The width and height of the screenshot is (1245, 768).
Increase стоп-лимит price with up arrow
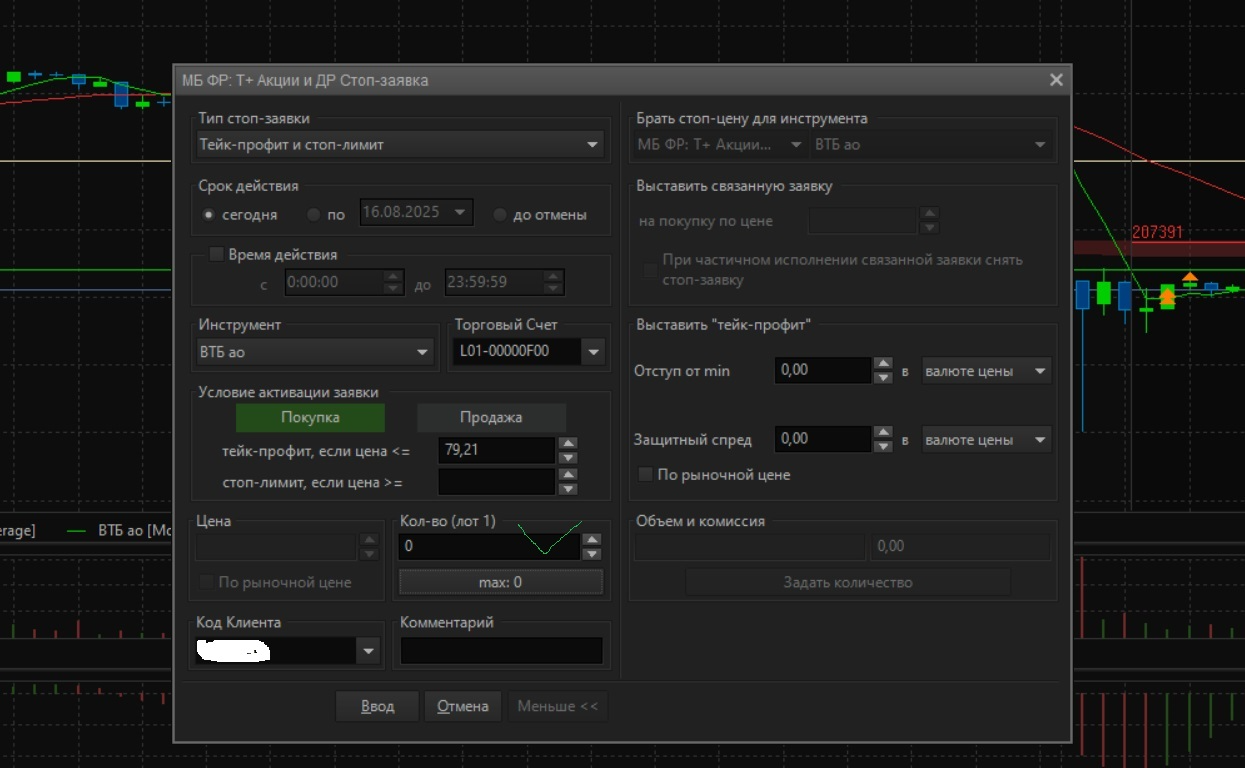(568, 476)
